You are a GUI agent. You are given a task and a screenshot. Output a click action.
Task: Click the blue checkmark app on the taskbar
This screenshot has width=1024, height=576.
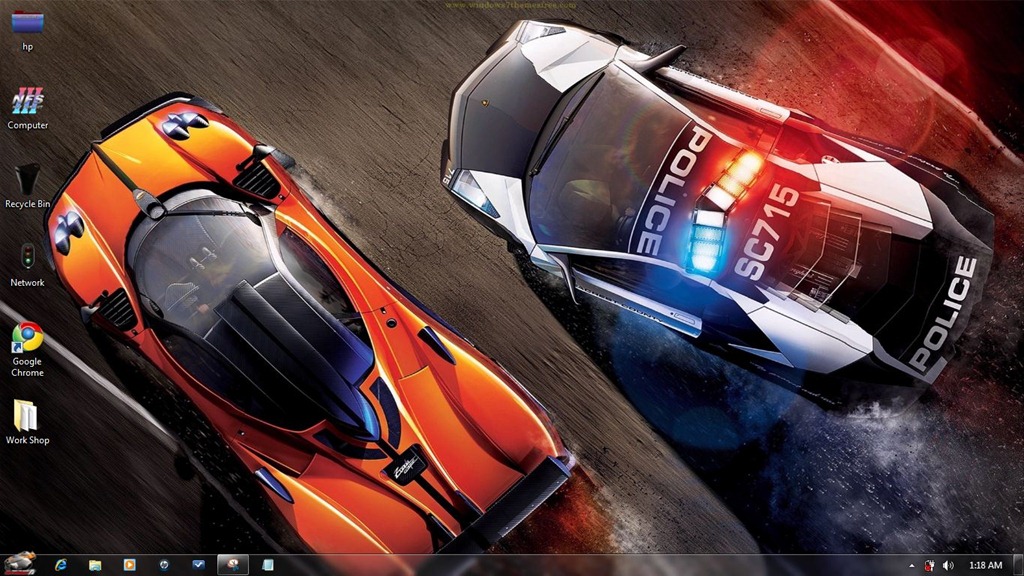197,567
